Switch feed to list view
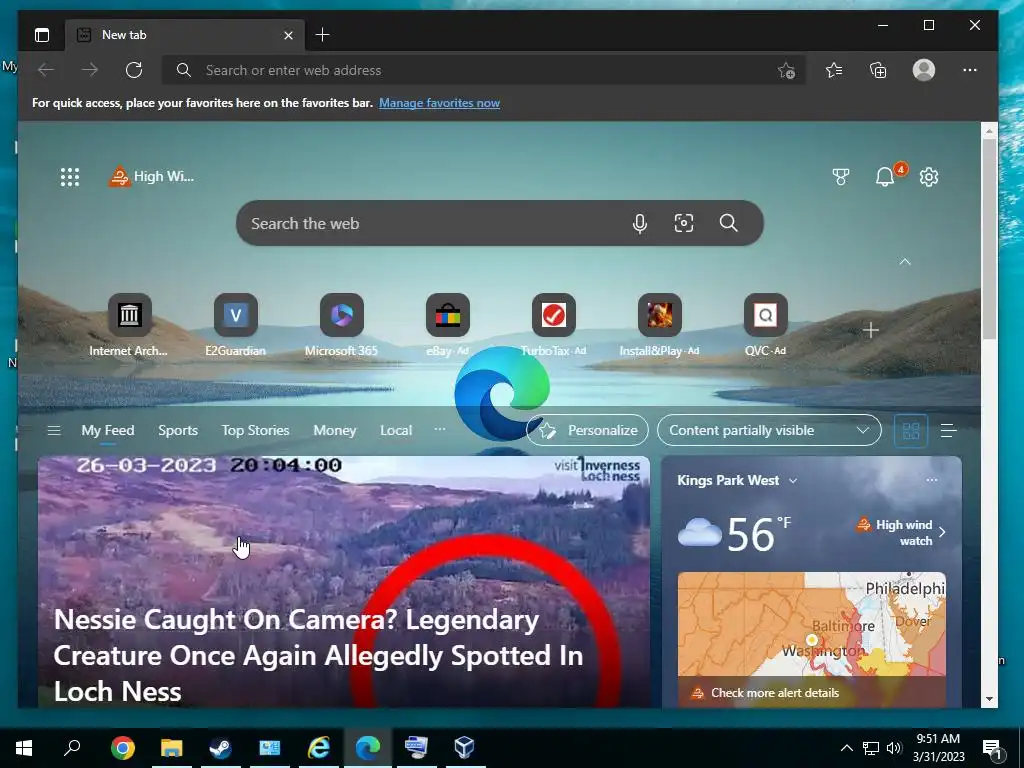1024x768 pixels. tap(948, 430)
